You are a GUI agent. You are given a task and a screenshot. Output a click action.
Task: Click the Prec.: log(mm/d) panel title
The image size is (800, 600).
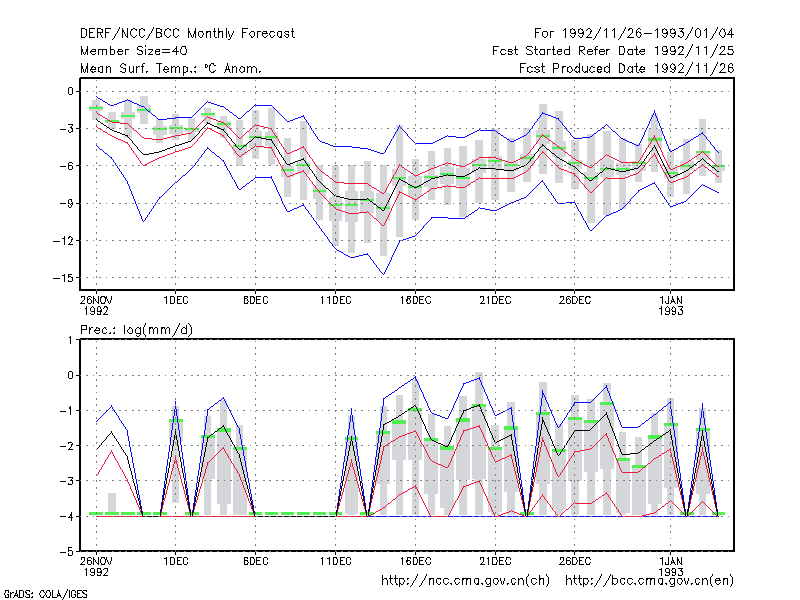pyautogui.click(x=136, y=330)
